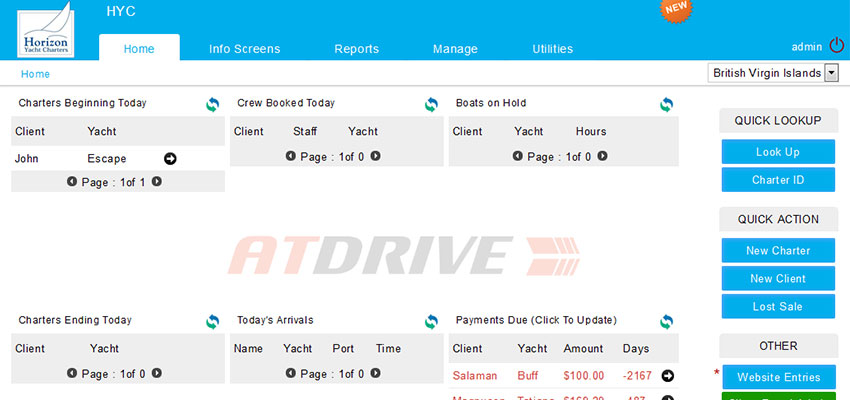Click the Lost Sale button

point(778,307)
